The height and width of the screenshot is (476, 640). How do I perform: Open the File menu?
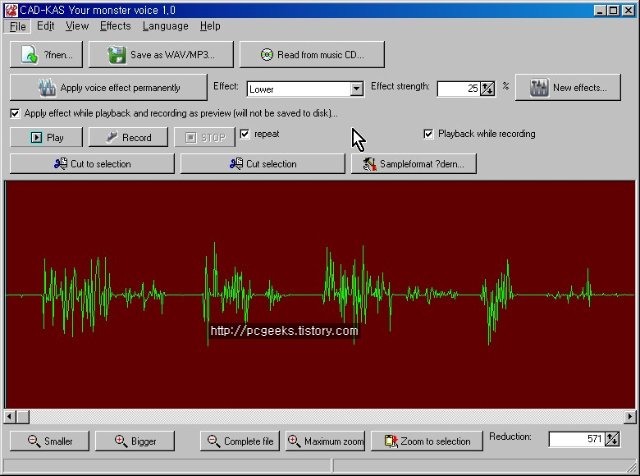[18, 27]
